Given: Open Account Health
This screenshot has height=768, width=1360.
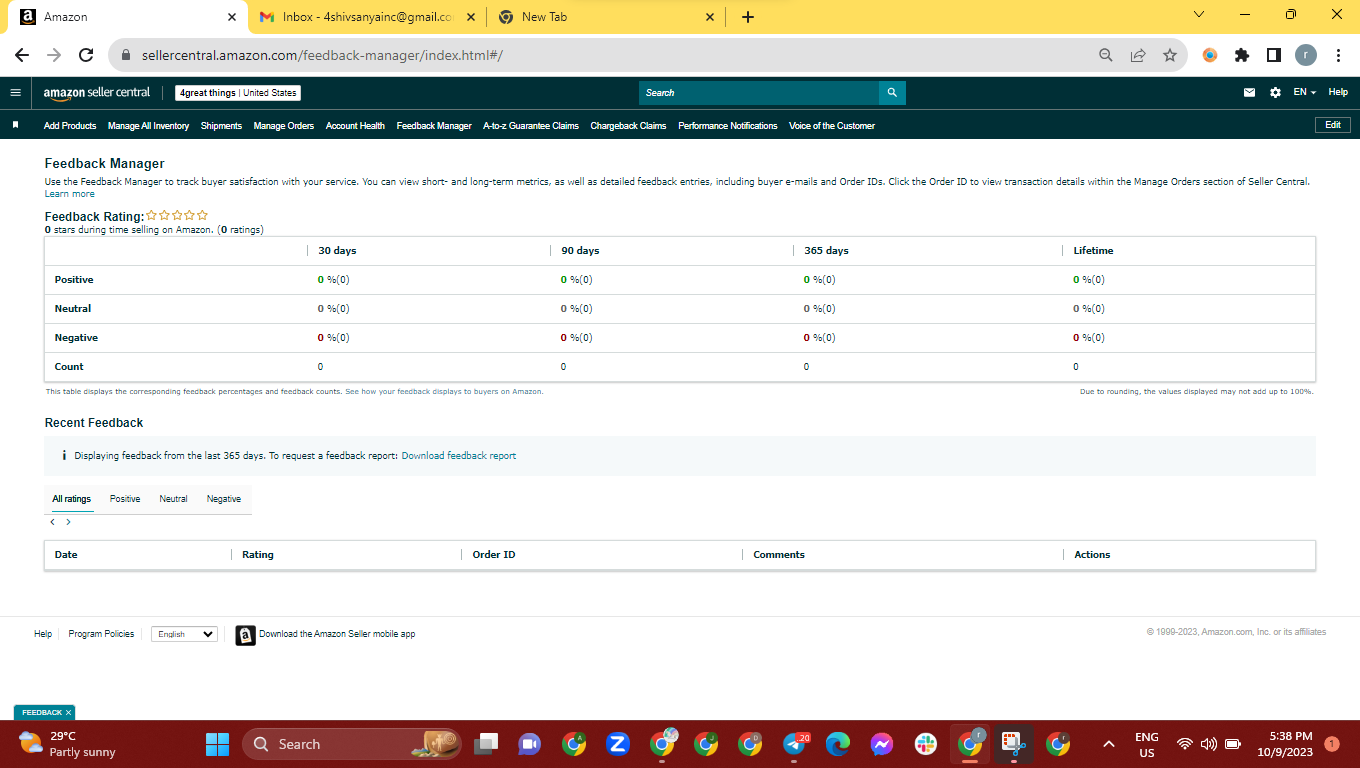Looking at the screenshot, I should 355,126.
